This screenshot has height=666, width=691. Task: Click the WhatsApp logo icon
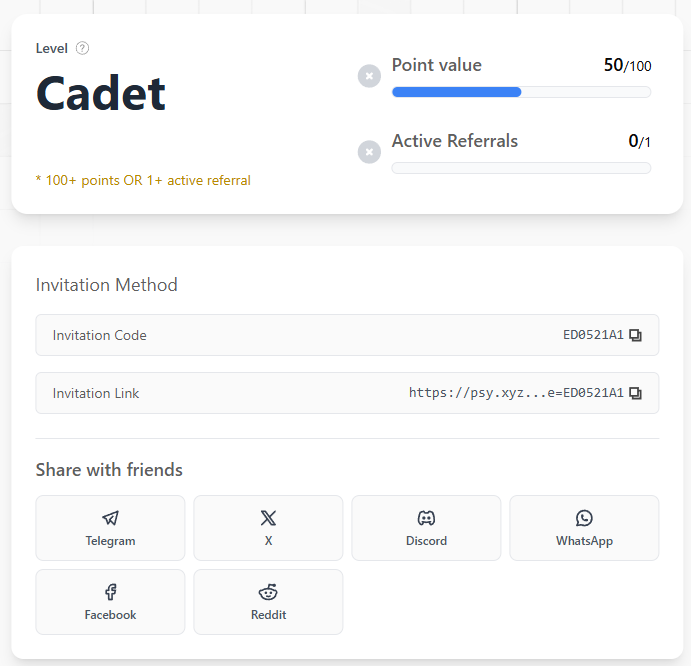tap(584, 518)
